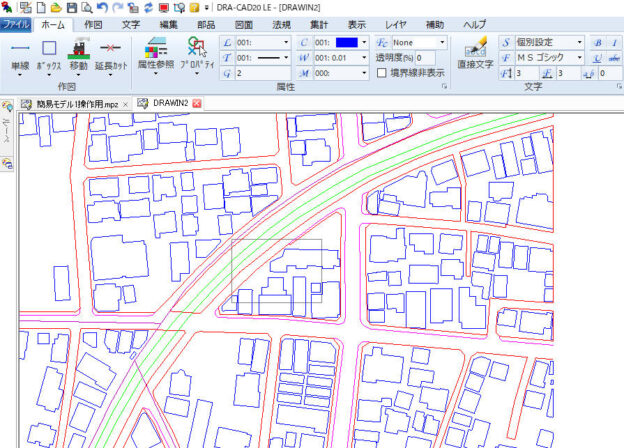Click the group number field showing 2
624x448 pixels.
[263, 73]
